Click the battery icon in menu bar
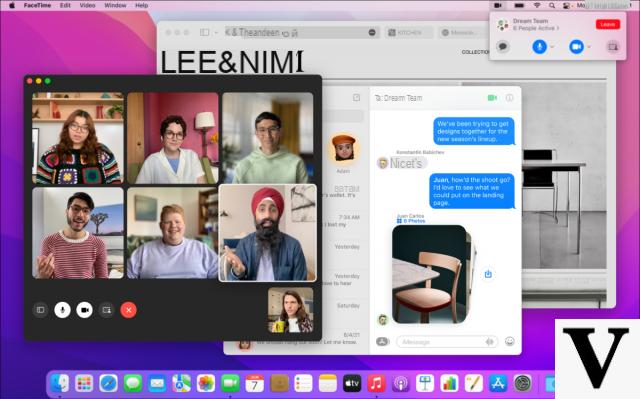 tap(519, 5)
